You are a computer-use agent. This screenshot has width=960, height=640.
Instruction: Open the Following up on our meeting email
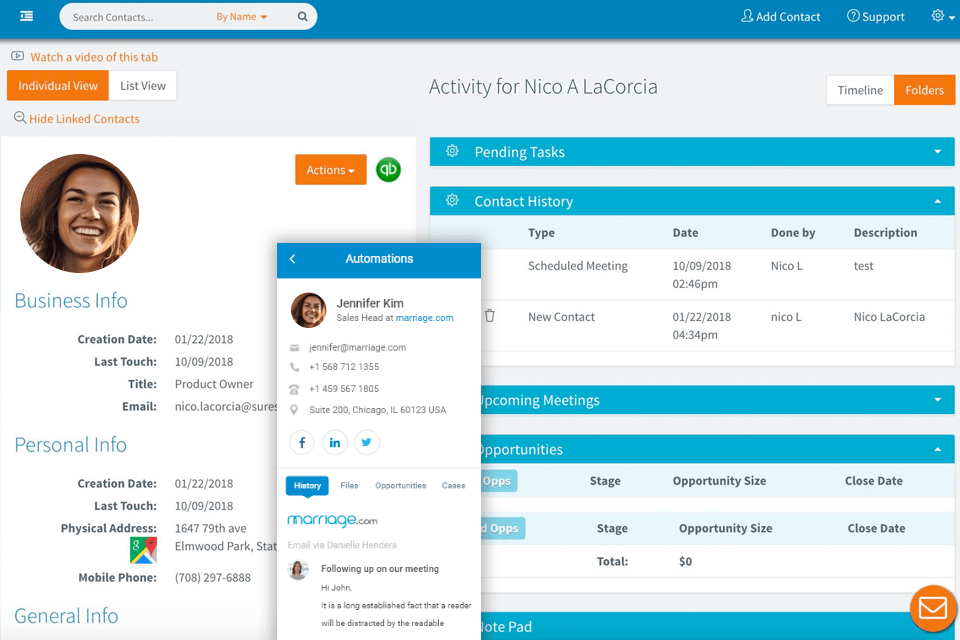(x=380, y=569)
